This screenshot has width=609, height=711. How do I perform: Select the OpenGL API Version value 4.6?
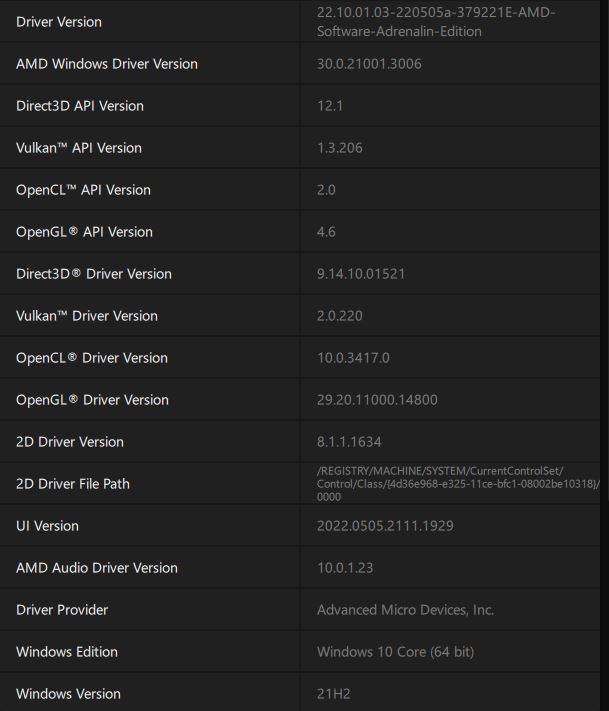tap(326, 232)
